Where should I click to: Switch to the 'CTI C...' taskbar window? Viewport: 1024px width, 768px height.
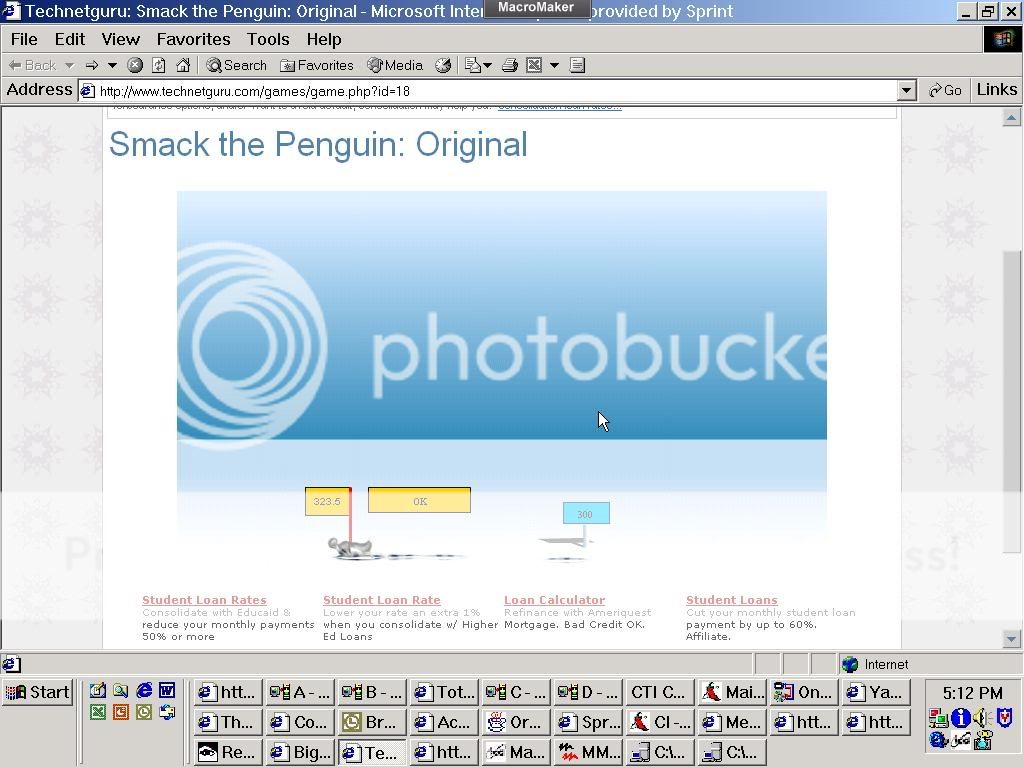point(658,692)
